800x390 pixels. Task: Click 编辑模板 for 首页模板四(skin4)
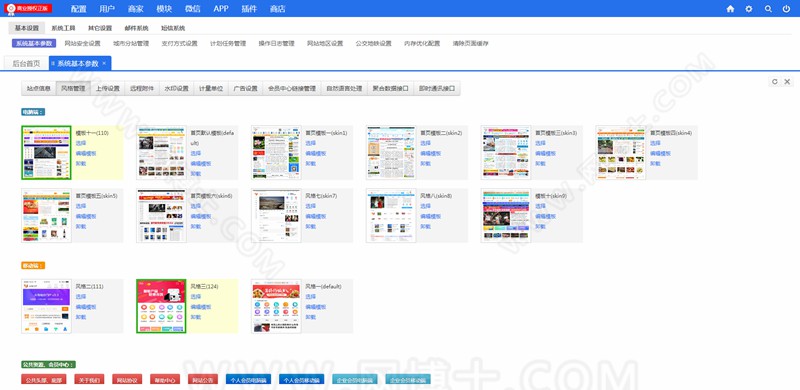[660, 153]
